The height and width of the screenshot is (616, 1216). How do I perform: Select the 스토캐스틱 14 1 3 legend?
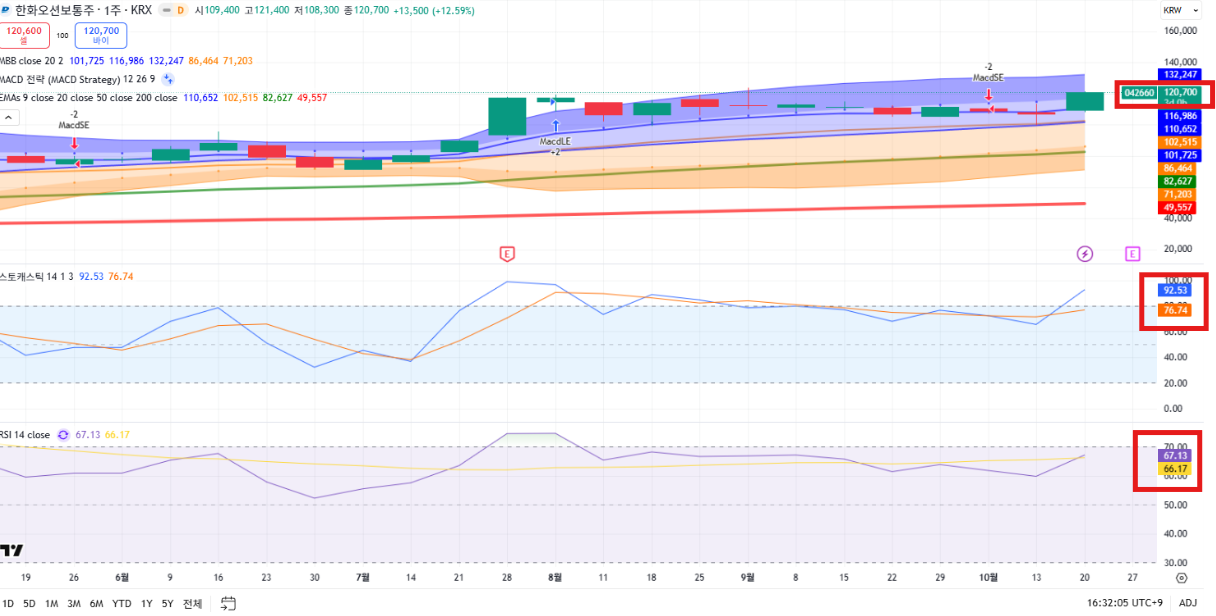point(38,275)
